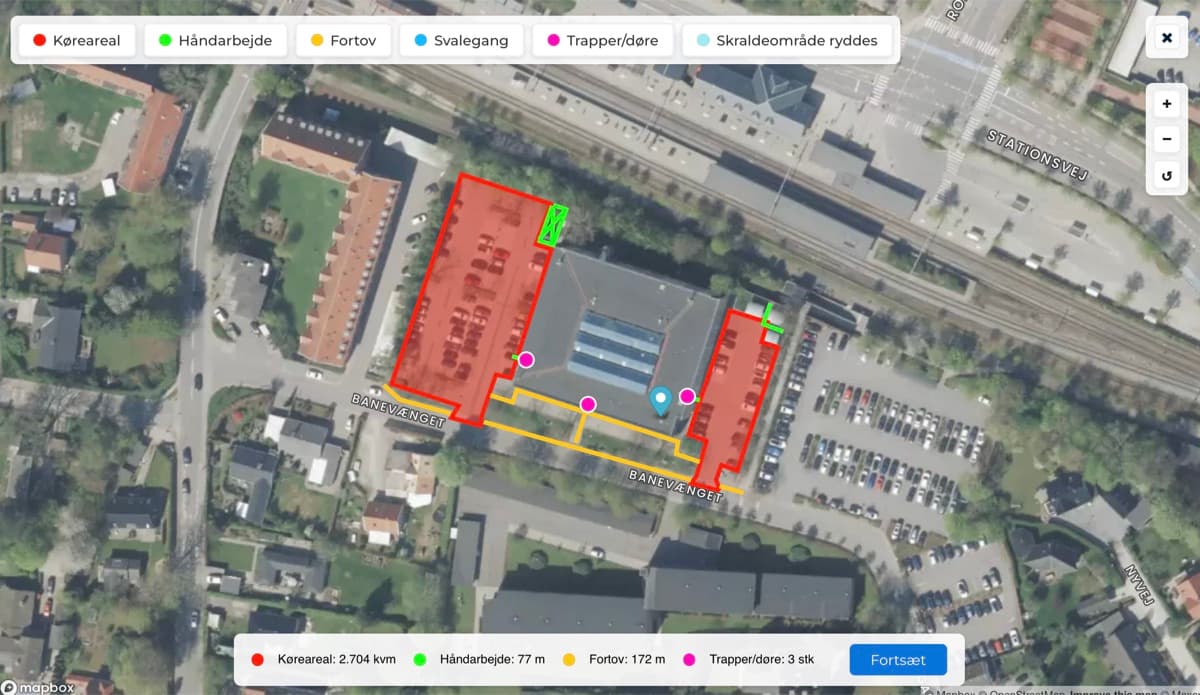
Task: Reset the map rotation
Action: click(1165, 174)
